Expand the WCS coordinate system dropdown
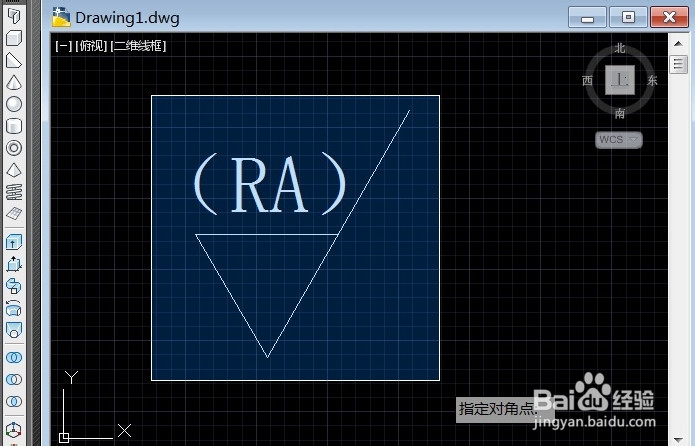The image size is (695, 446). (x=619, y=140)
